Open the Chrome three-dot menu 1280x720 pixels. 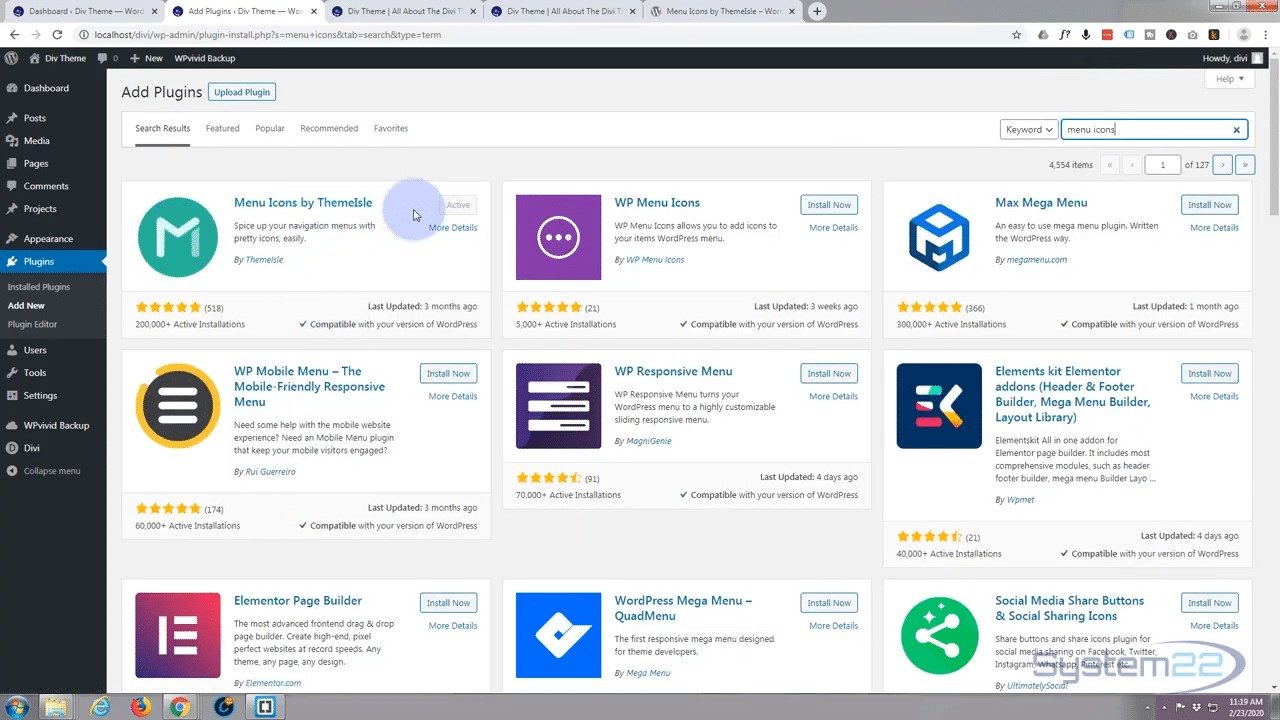[x=1266, y=34]
